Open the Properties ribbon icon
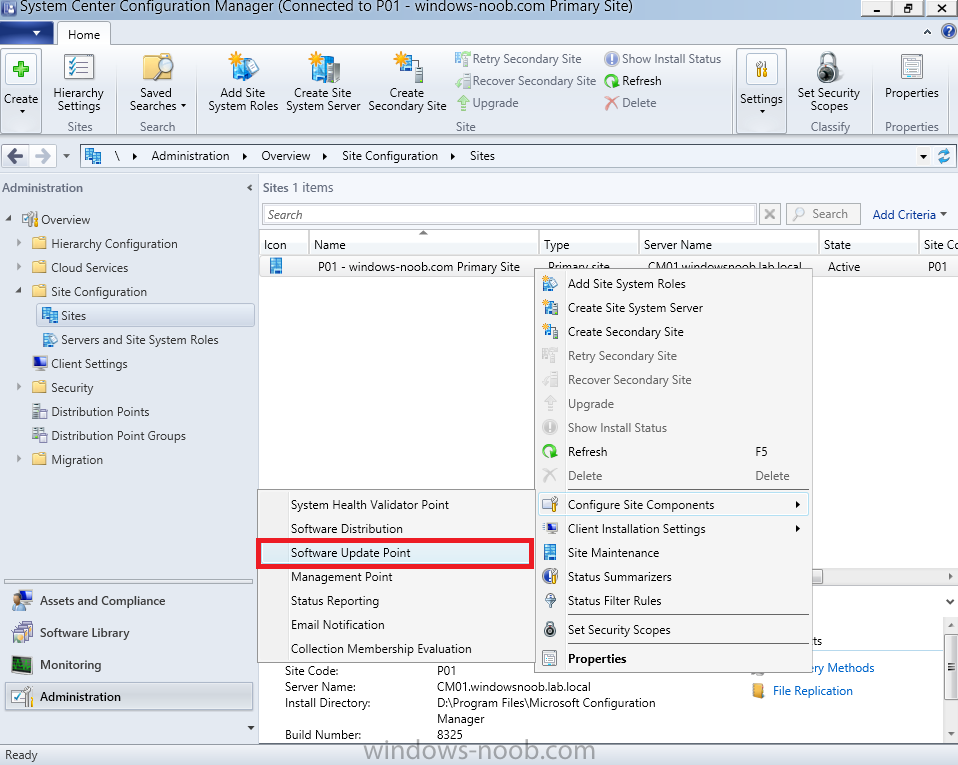Viewport: 958px width, 765px height. coord(912,67)
